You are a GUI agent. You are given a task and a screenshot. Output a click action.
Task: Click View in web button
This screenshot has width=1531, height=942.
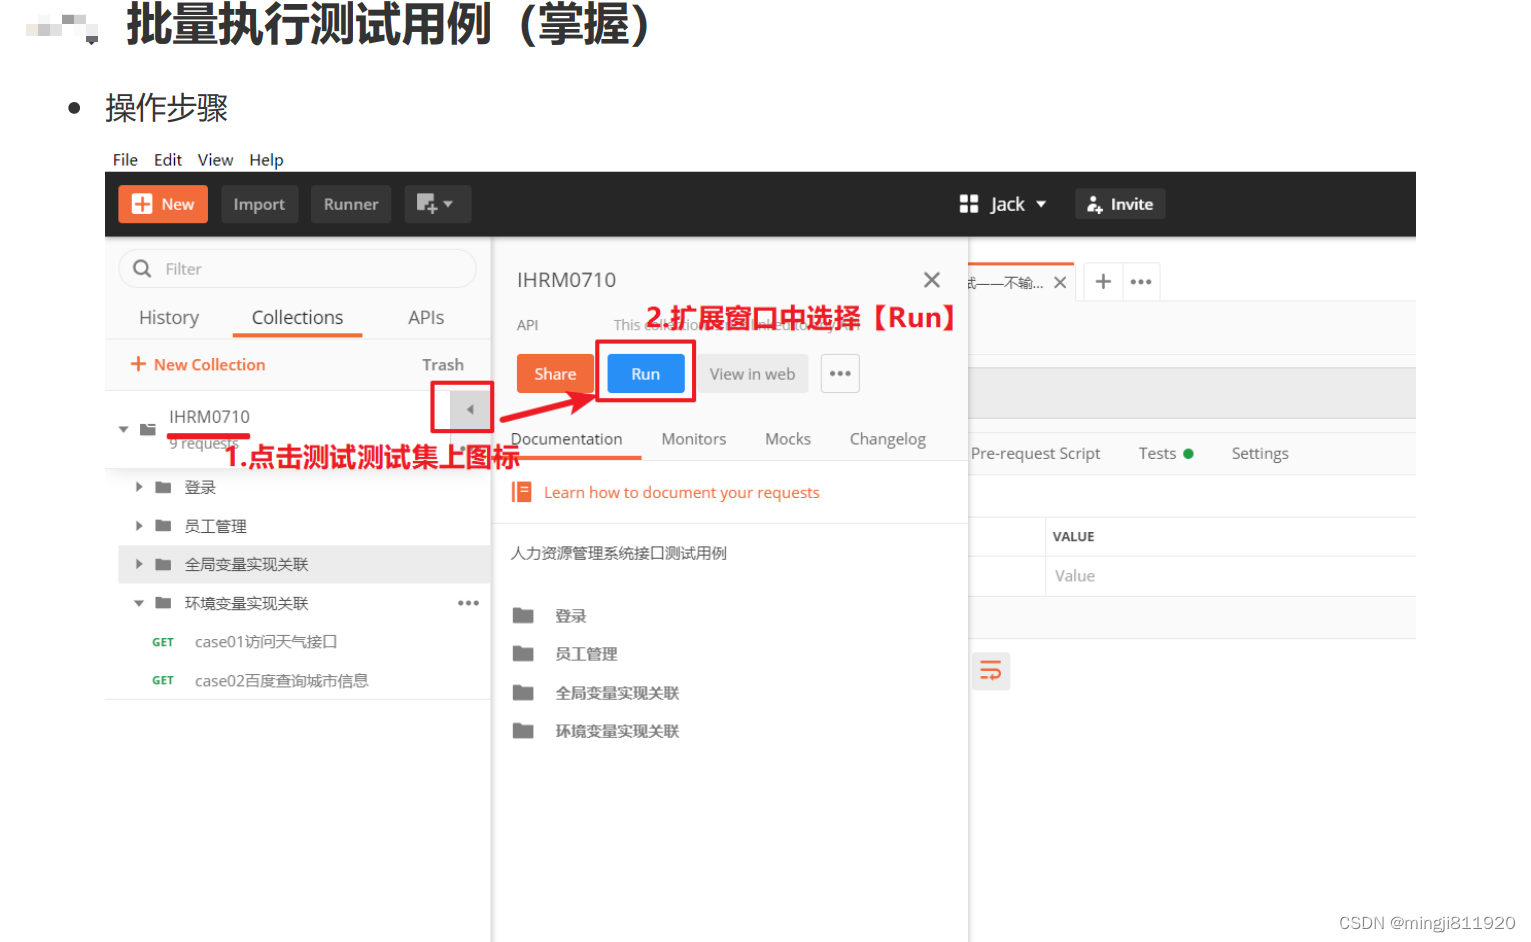pos(752,374)
